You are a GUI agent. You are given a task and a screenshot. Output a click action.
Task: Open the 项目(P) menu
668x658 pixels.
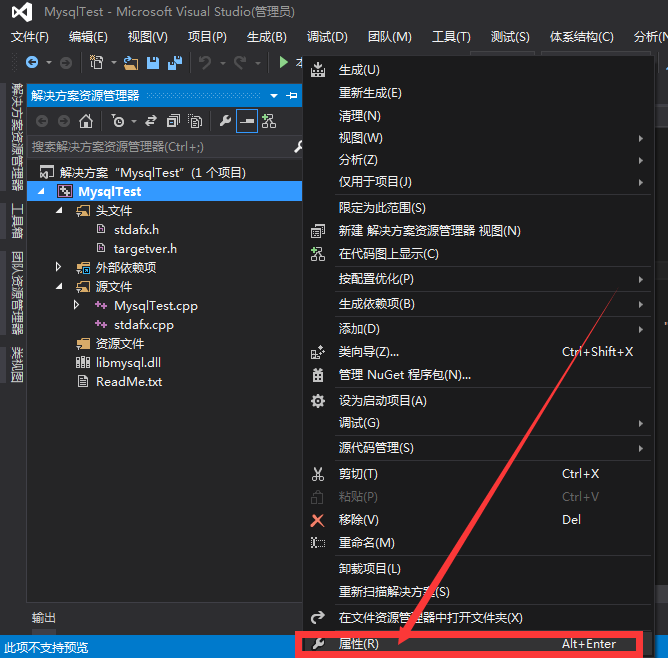pyautogui.click(x=207, y=37)
